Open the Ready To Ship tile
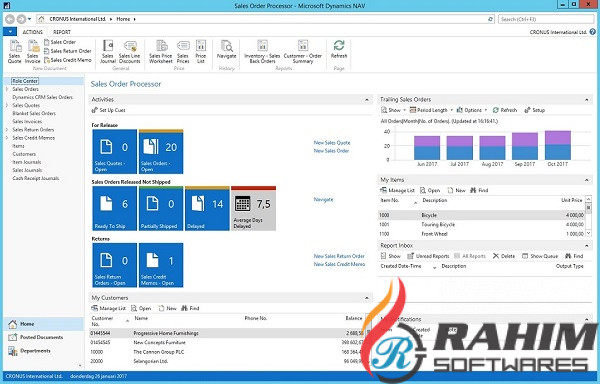The width and height of the screenshot is (600, 384). point(114,208)
